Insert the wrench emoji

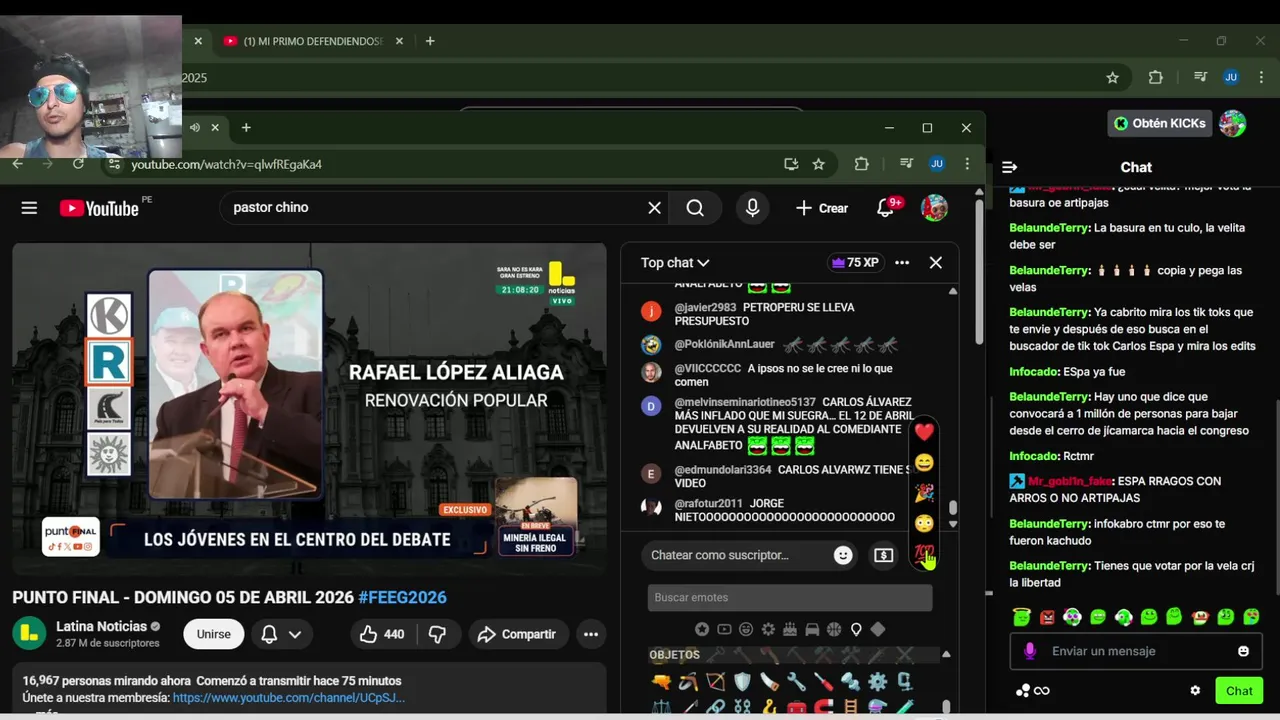pyautogui.click(x=796, y=682)
